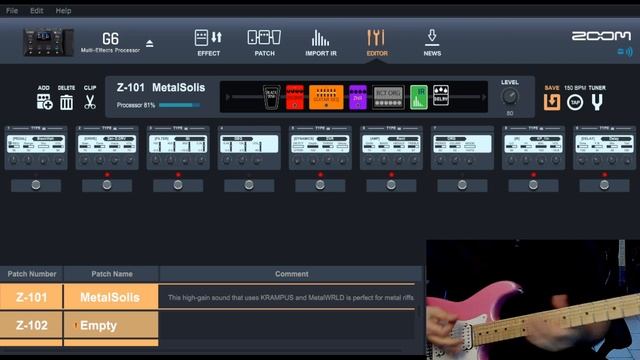This screenshot has height=360, width=640.
Task: Open TYPE selector of effect unit 5
Action: click(x=322, y=128)
